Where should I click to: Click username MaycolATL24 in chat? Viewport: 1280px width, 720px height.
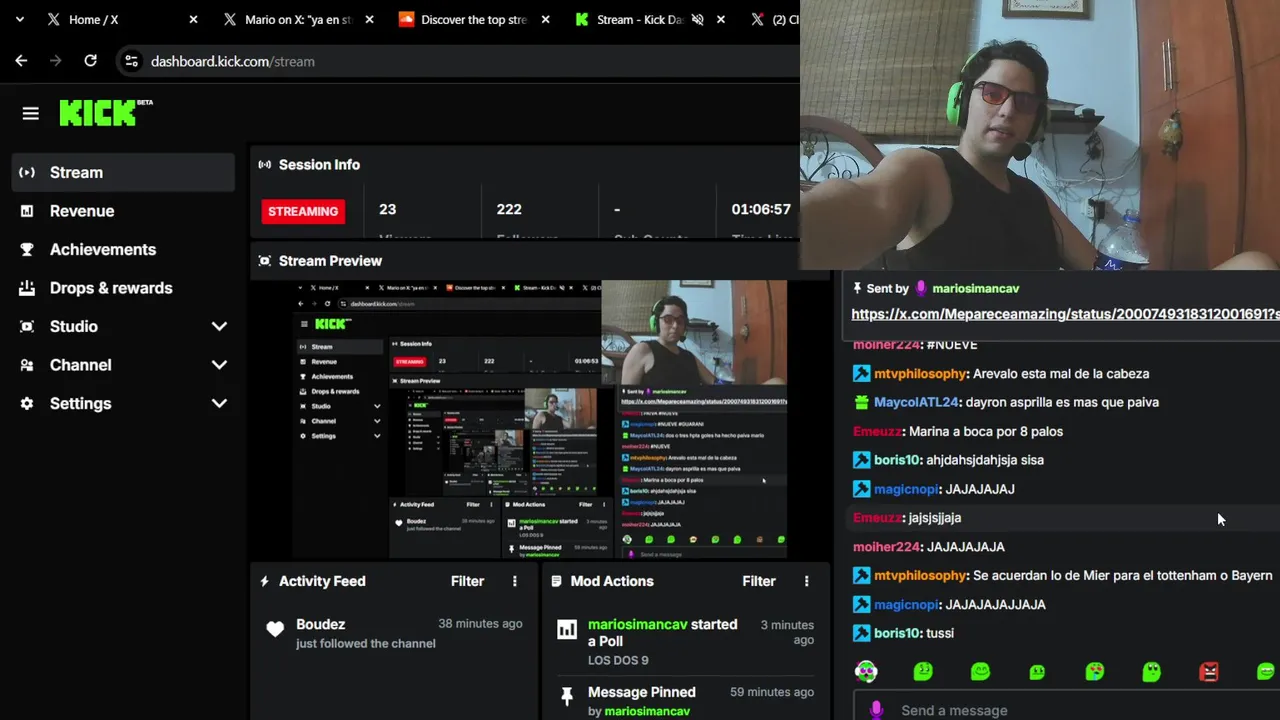pyautogui.click(x=916, y=402)
